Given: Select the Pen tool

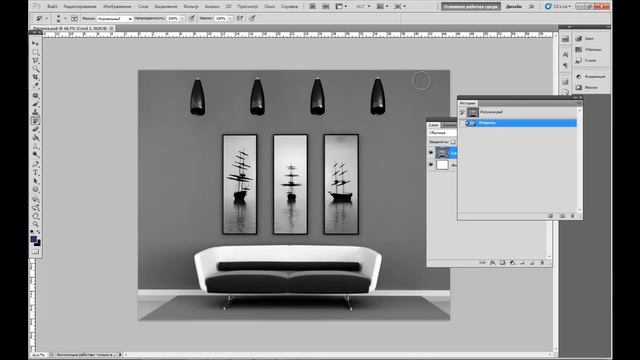Looking at the screenshot, I should pos(36,164).
